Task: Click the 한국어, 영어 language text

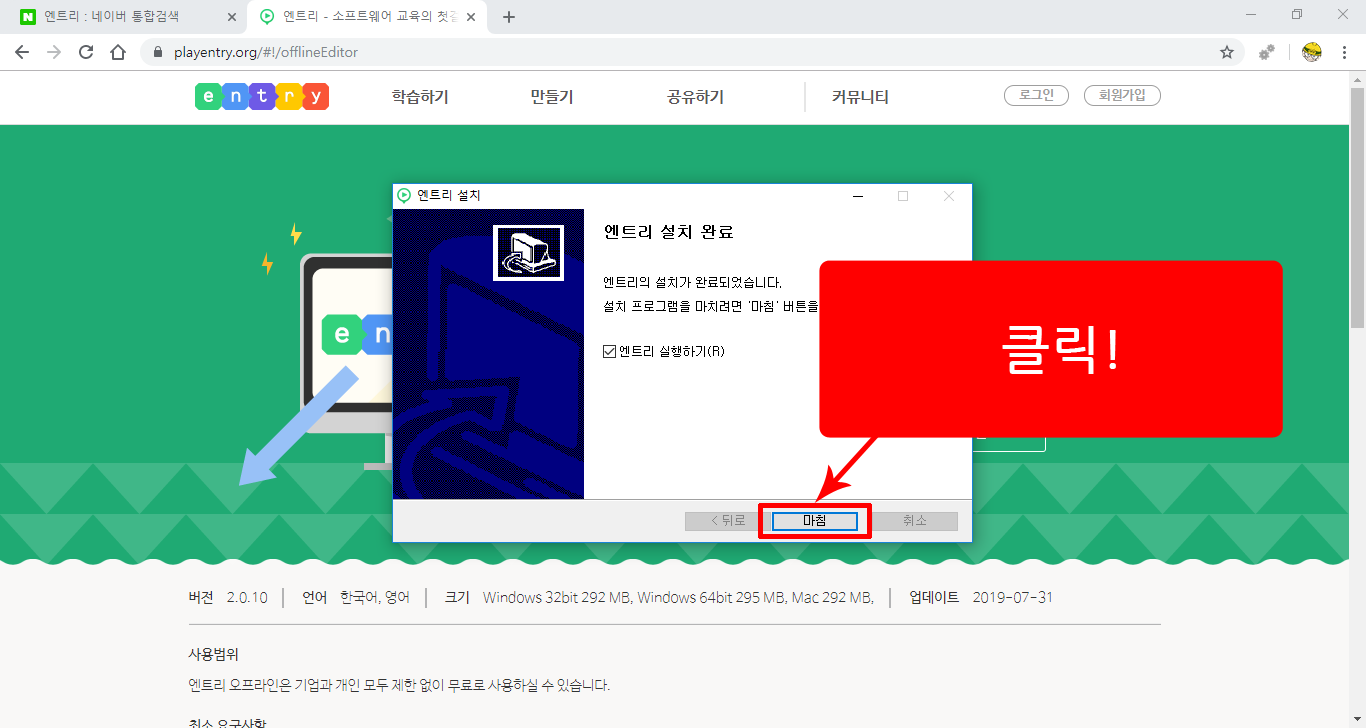Action: pos(375,598)
